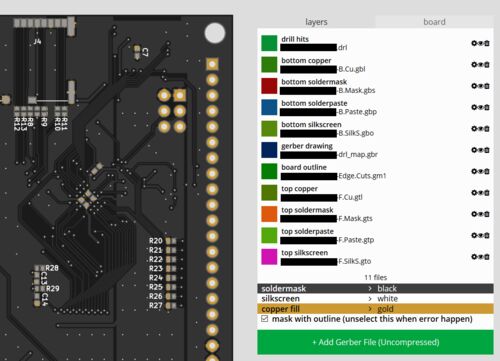Open gear settings for bottom soldermask layer

474,86
